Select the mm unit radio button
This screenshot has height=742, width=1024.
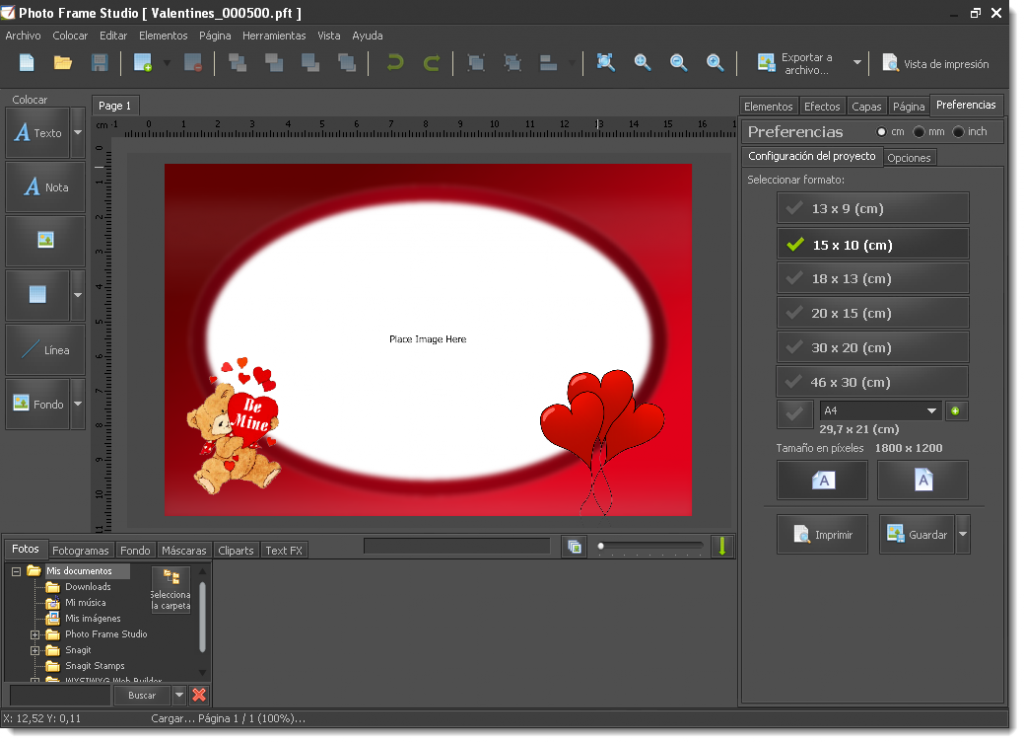pos(919,132)
